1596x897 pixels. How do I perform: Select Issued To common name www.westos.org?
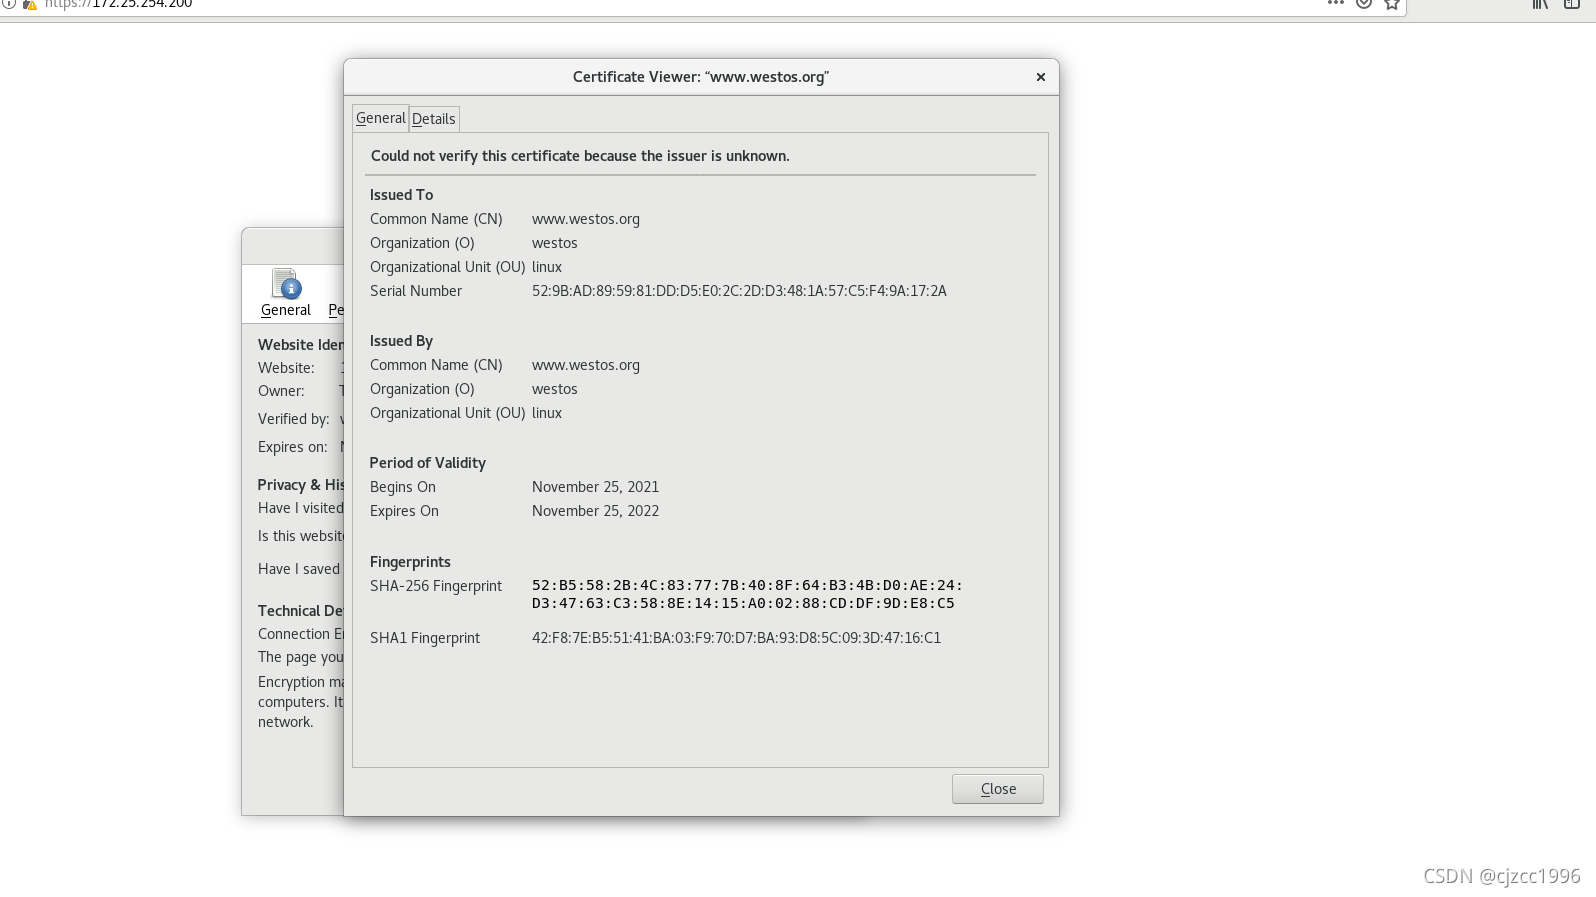click(x=586, y=219)
